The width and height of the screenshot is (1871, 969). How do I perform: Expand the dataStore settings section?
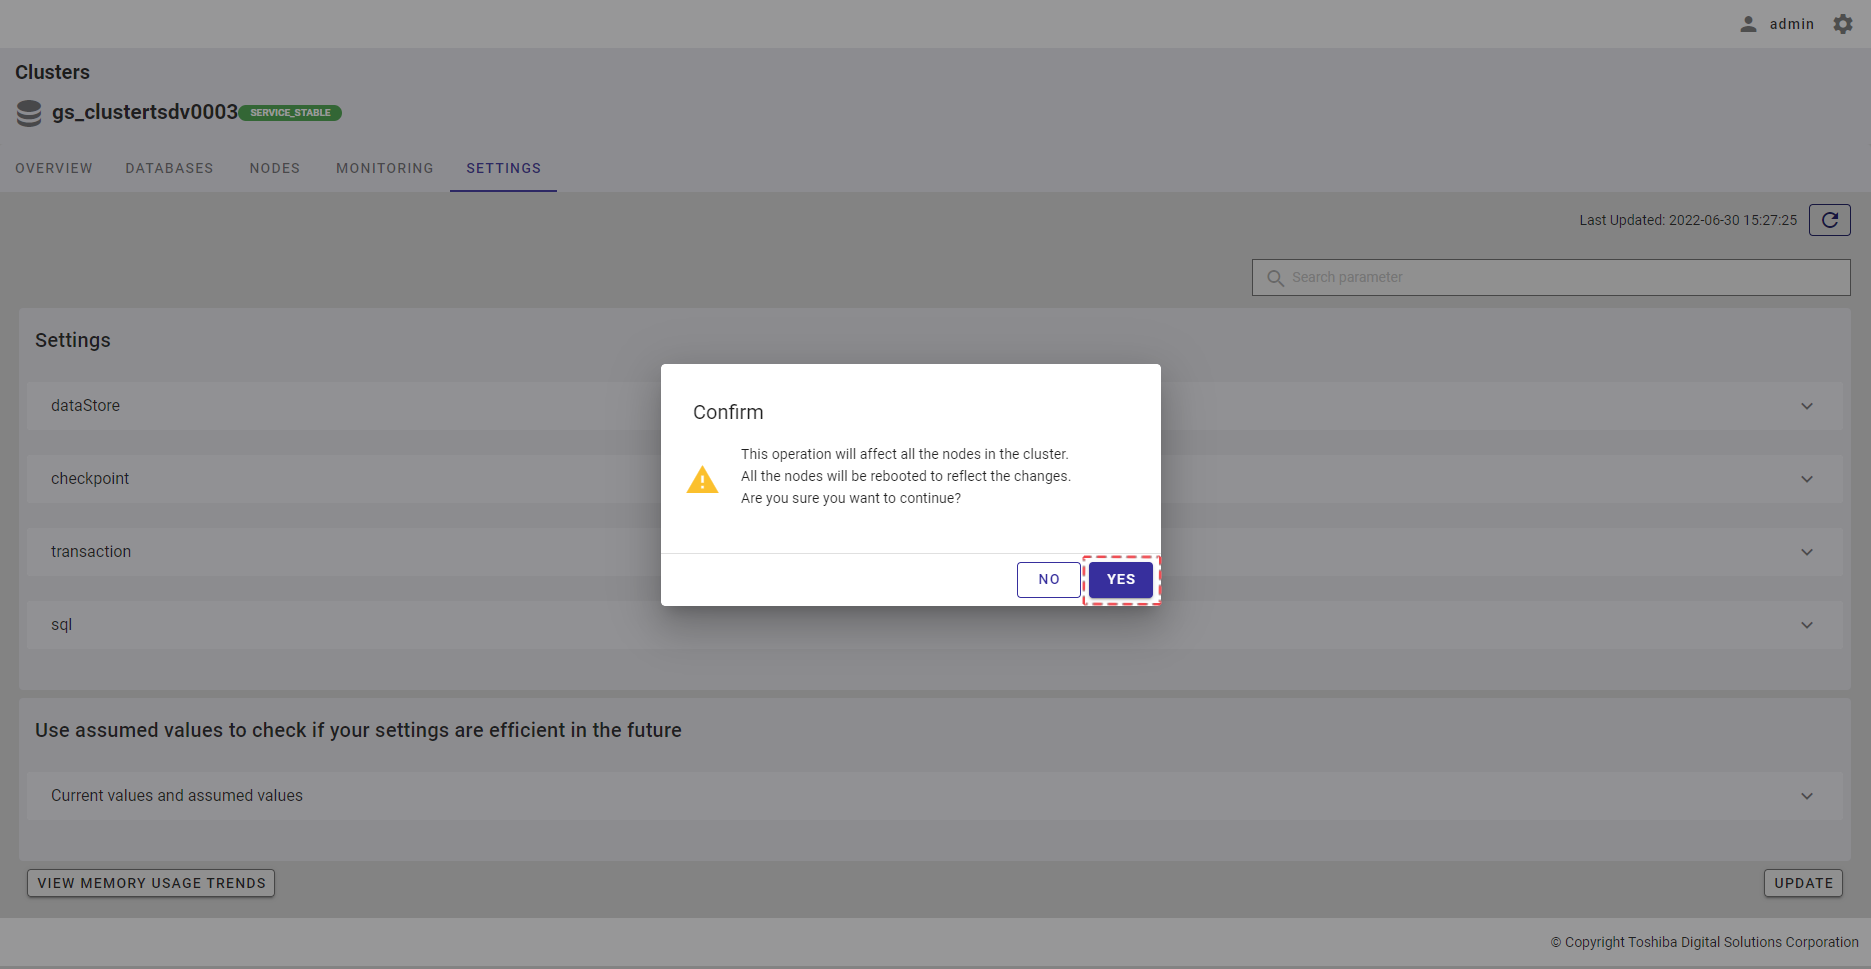(1806, 406)
